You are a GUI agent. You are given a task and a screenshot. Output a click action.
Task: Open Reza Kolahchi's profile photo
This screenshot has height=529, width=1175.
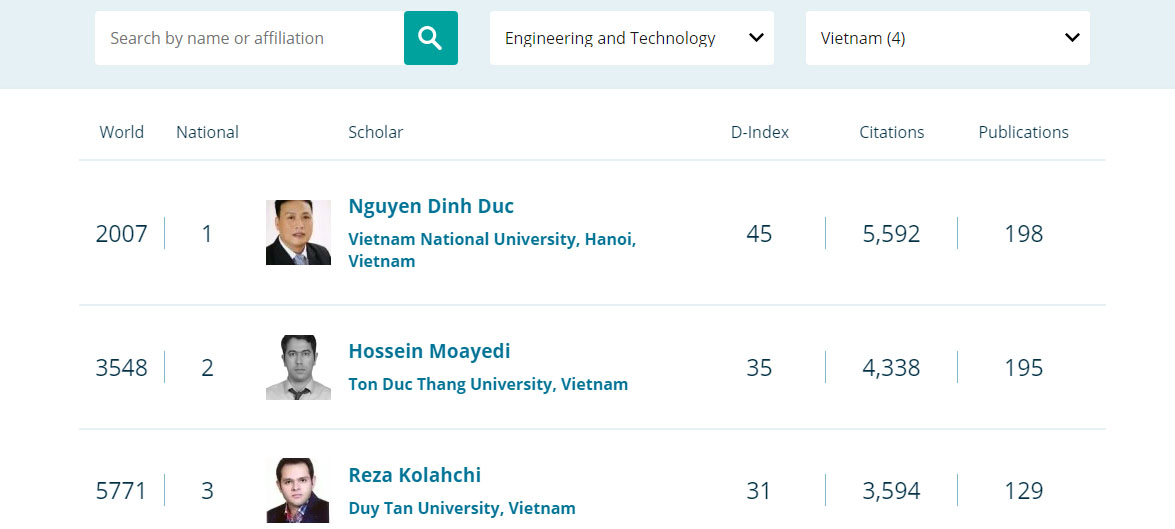298,490
